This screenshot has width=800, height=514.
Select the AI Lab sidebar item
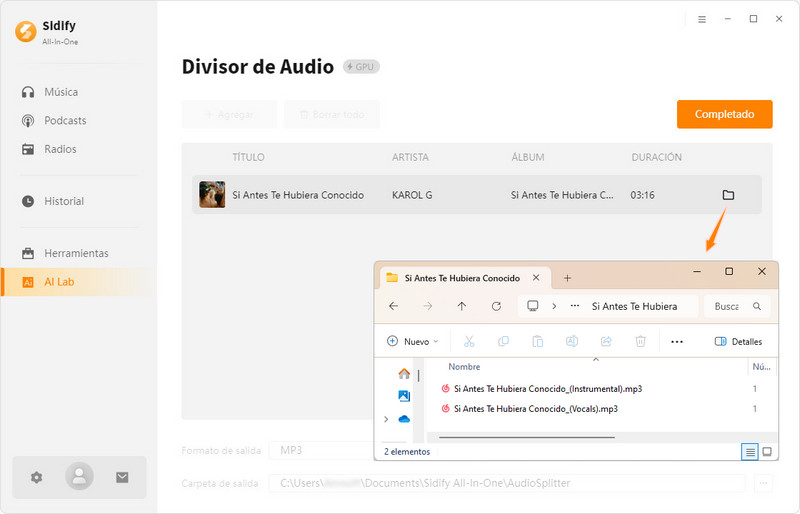[x=77, y=282]
